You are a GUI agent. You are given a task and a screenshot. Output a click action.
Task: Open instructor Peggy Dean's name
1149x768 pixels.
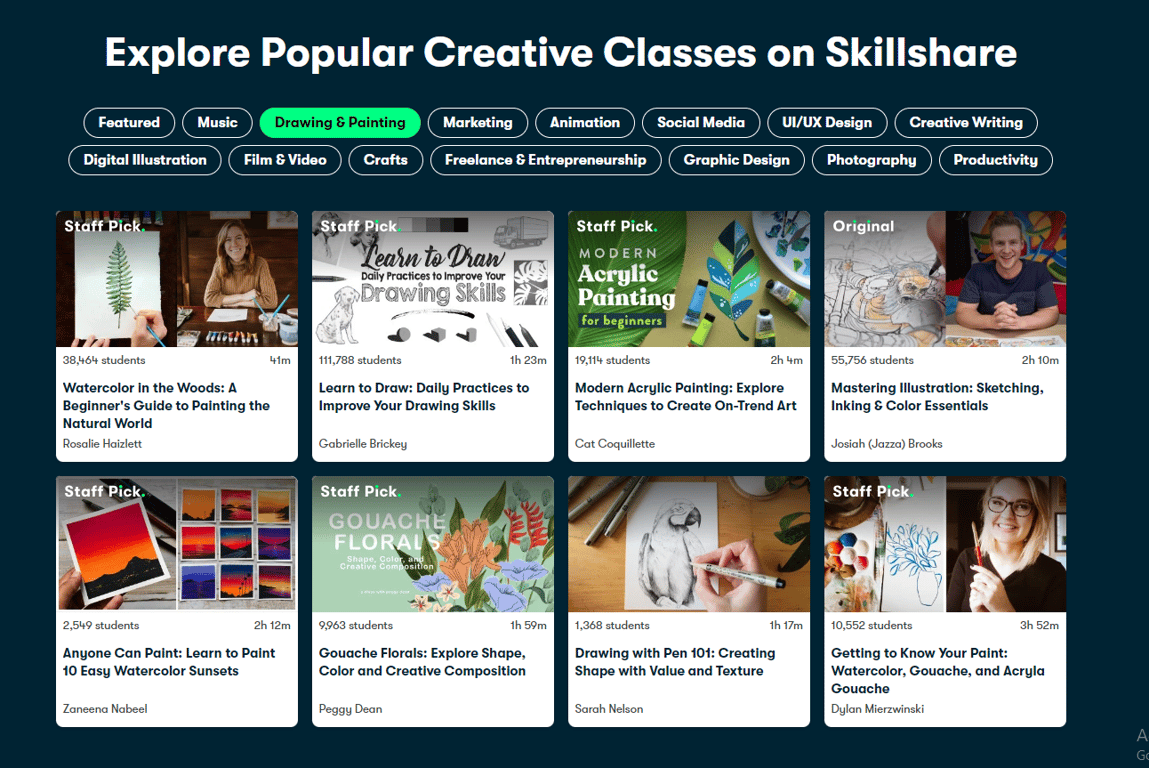tap(350, 709)
